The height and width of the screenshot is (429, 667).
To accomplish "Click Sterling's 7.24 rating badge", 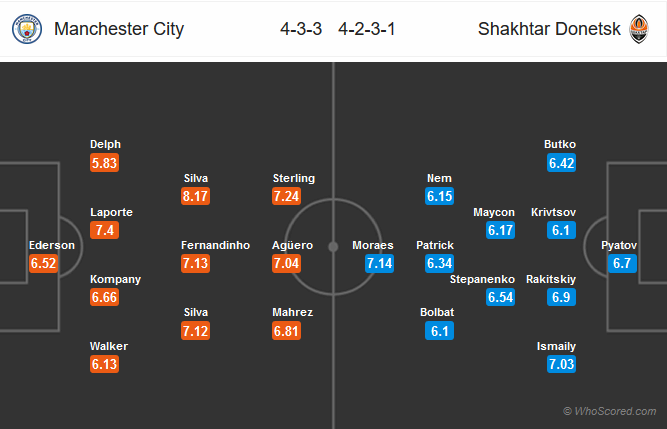I will [x=286, y=196].
